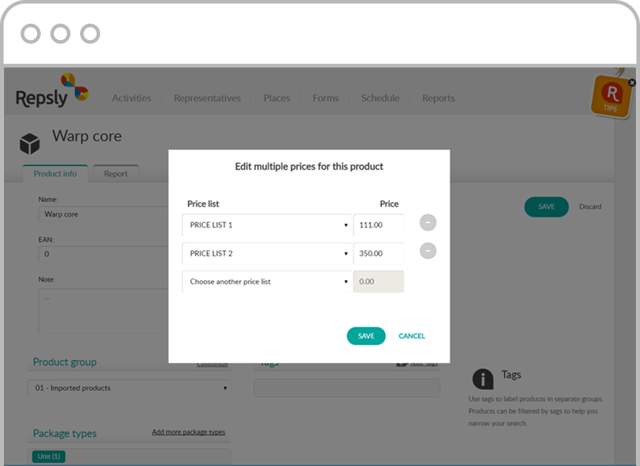640x466 pixels.
Task: Open the Reports menu
Action: click(x=438, y=98)
